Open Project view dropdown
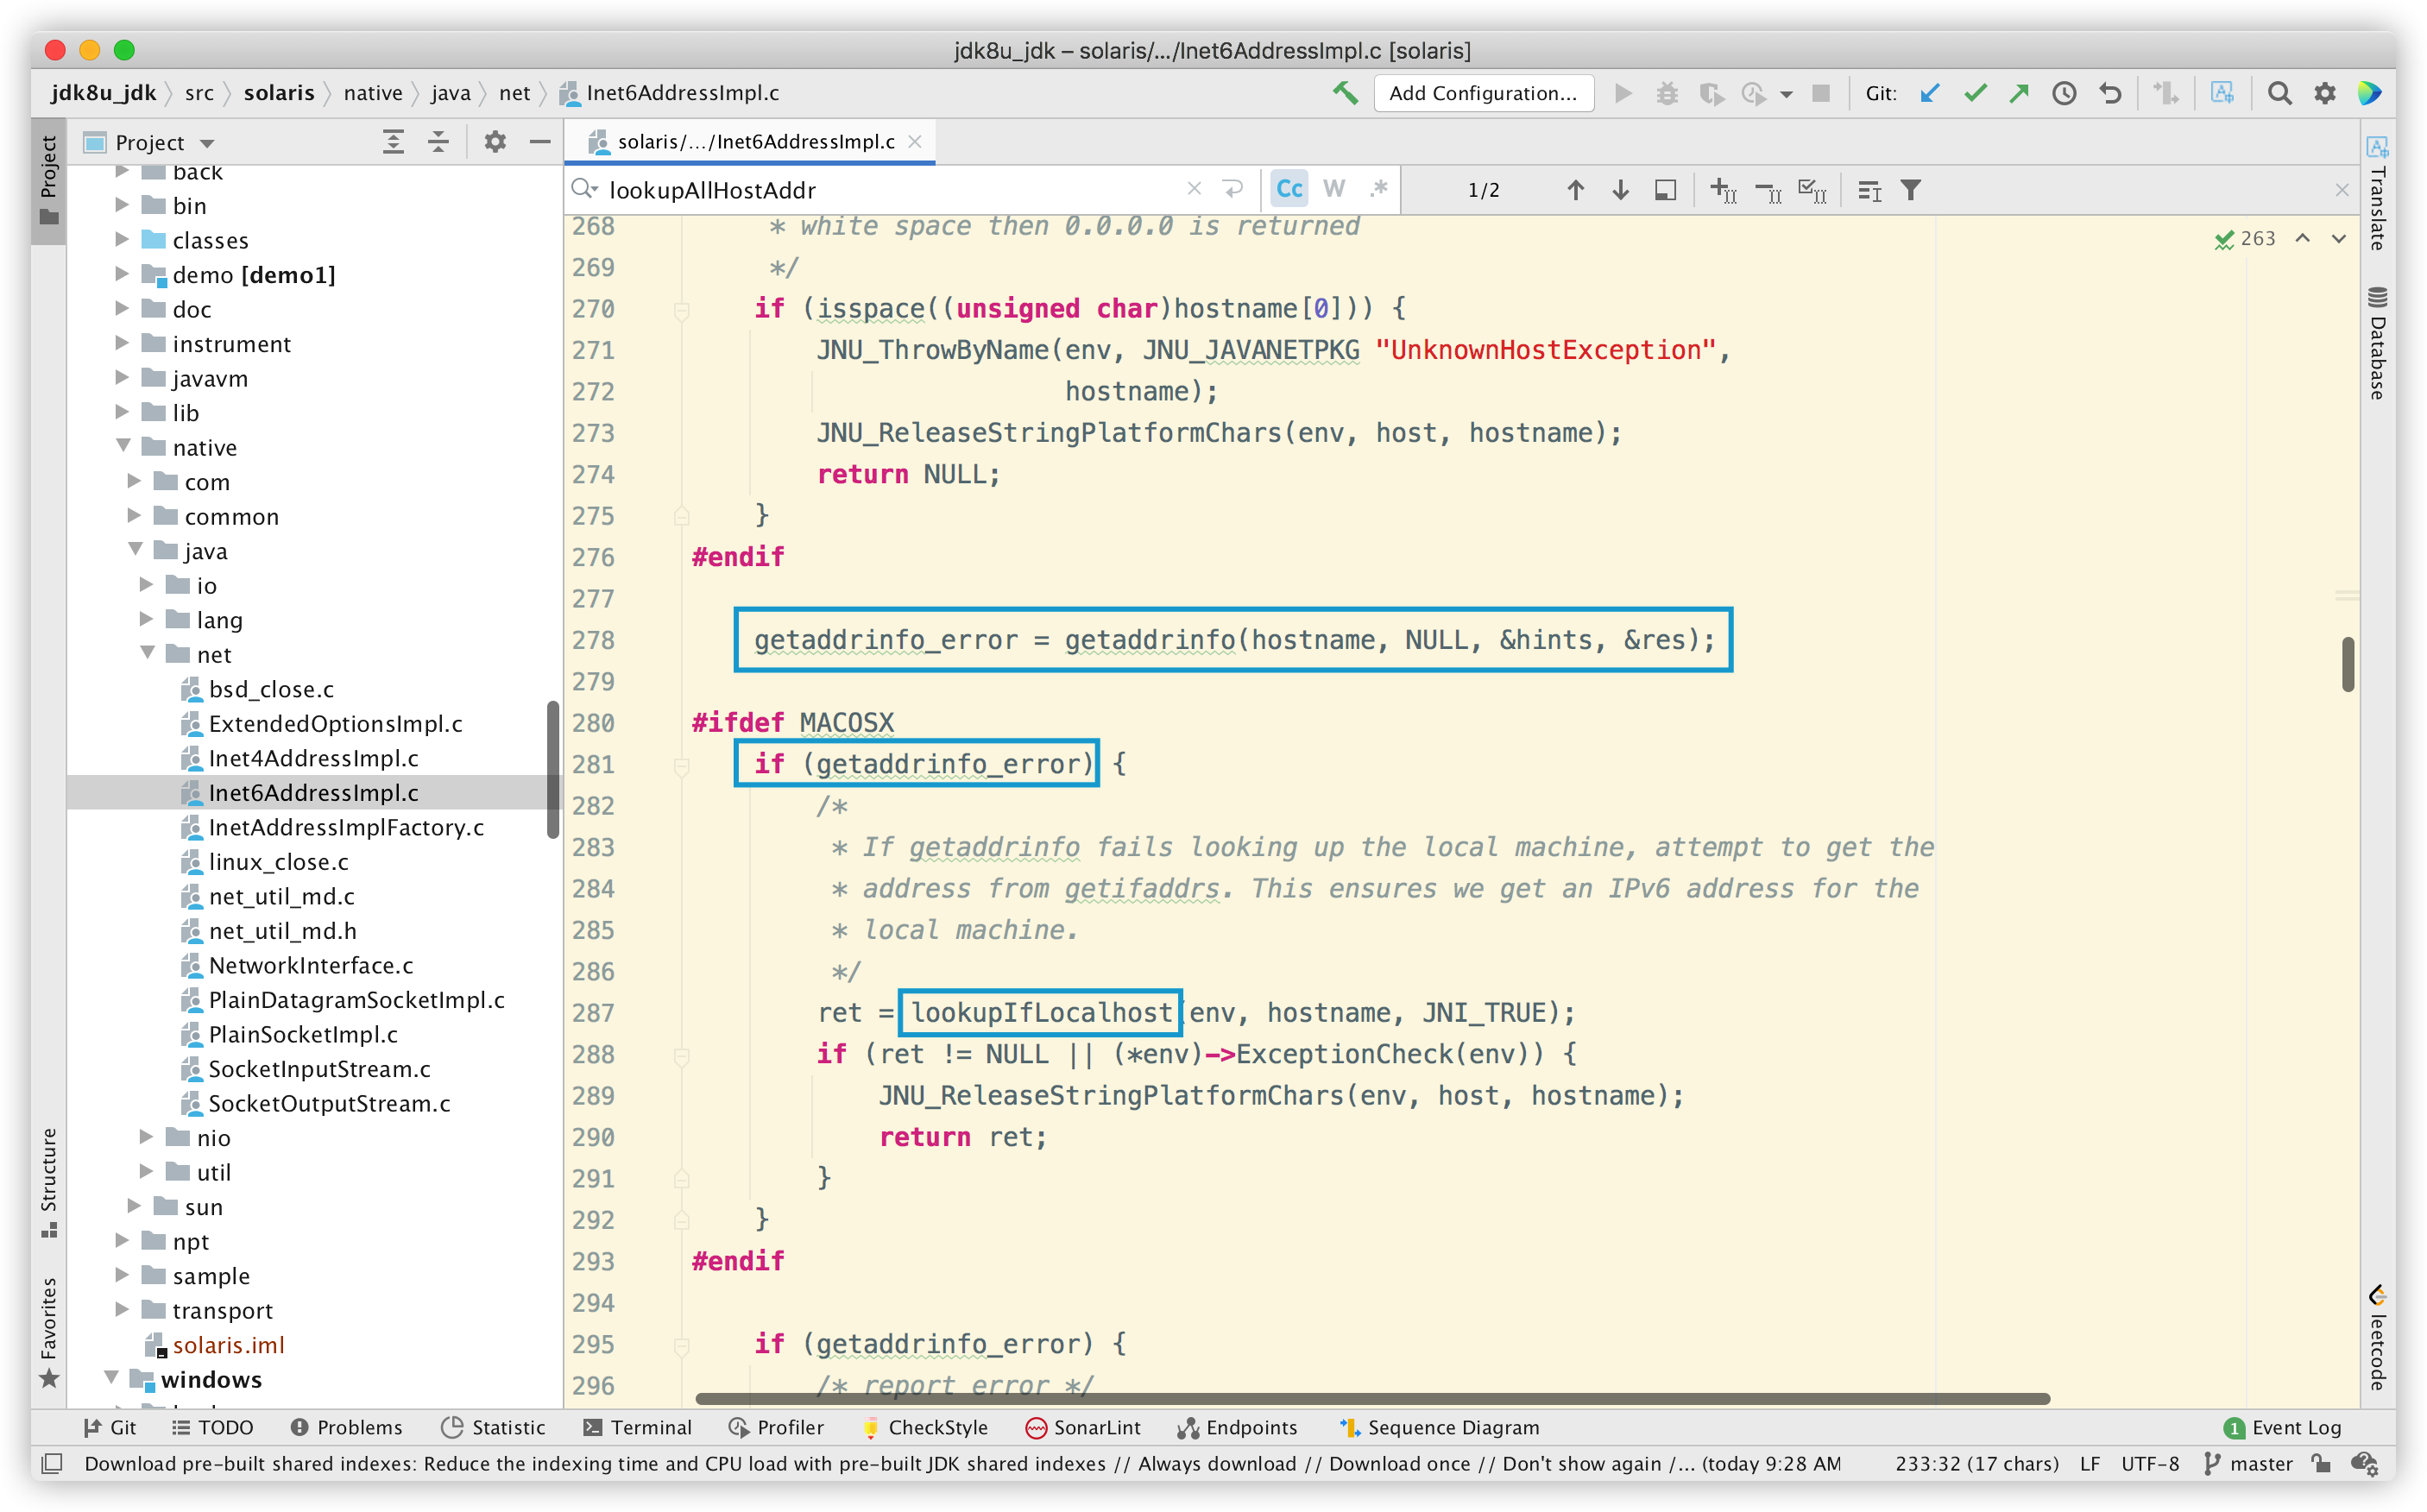This screenshot has height=1512, width=2427. (208, 143)
